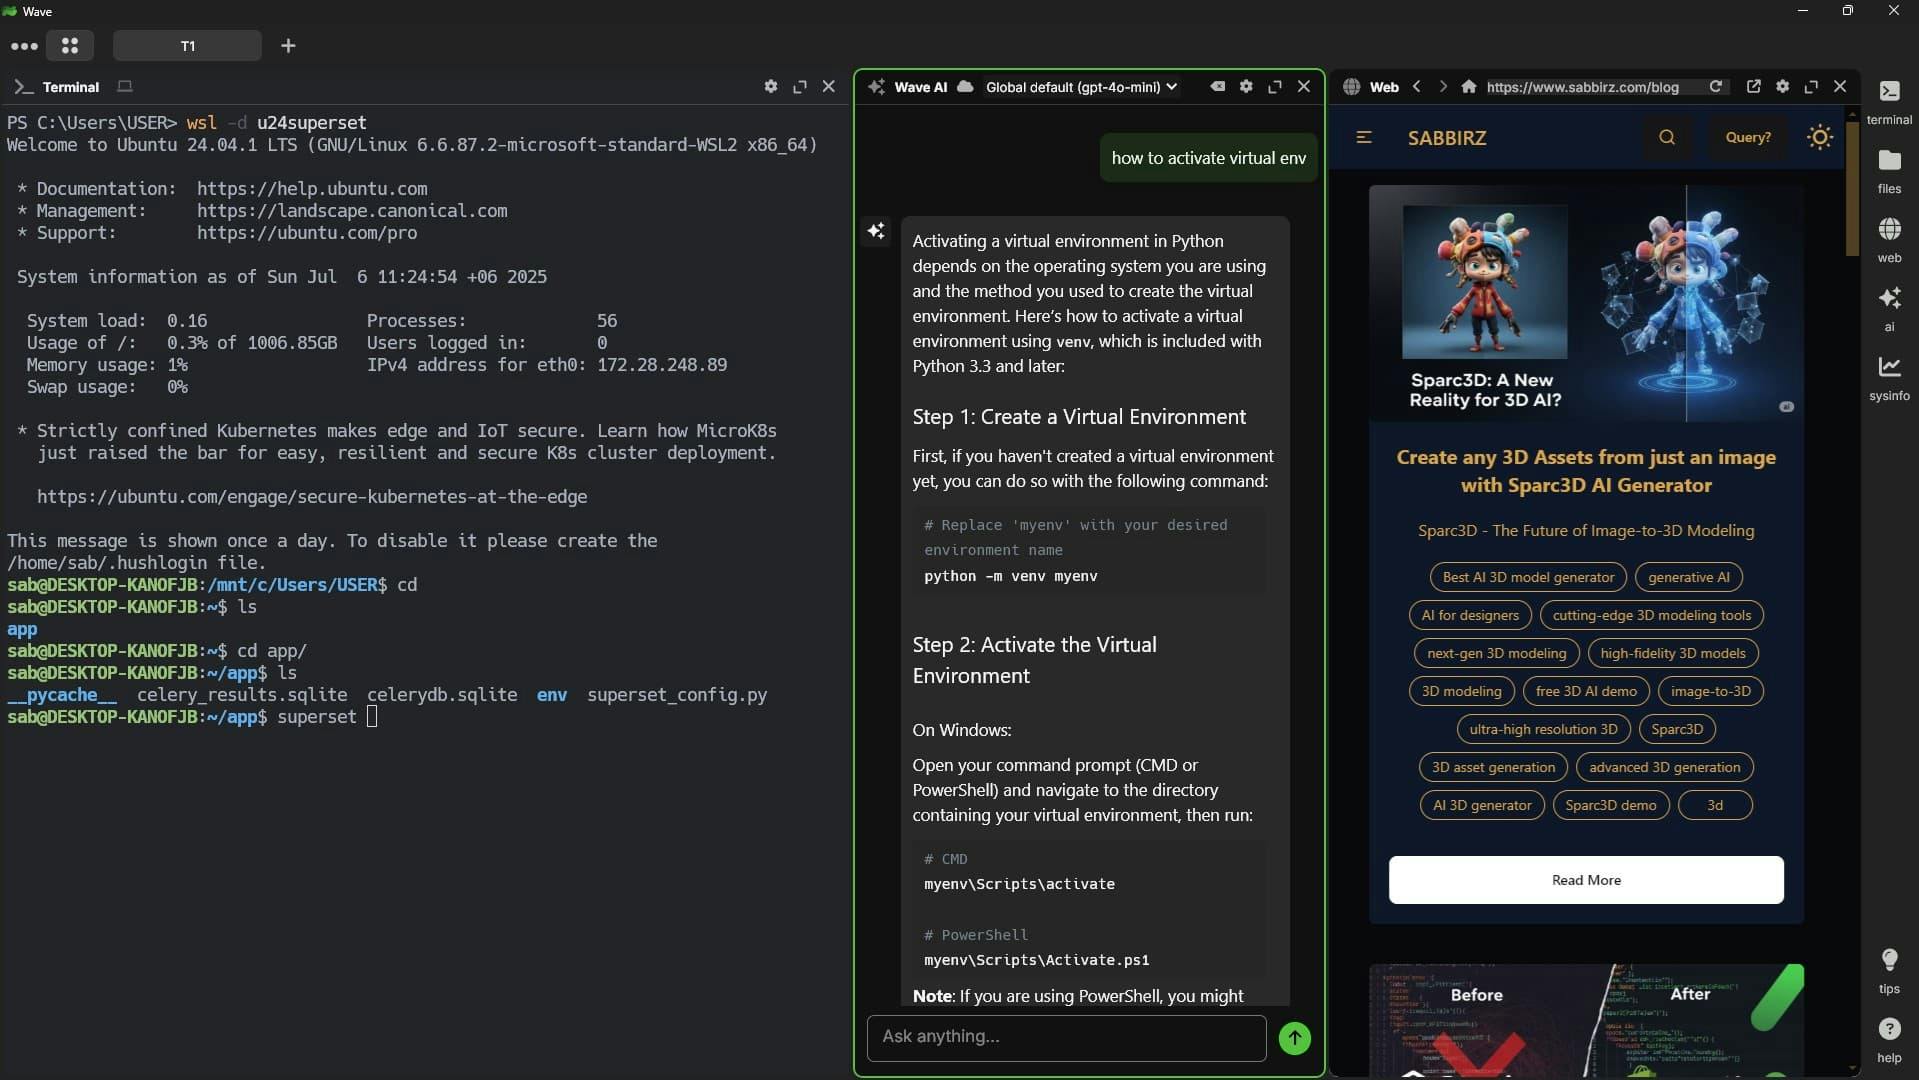Screen dimensions: 1919x1080
Task: Open the Create any 3D Assets article title
Action: coord(1587,471)
